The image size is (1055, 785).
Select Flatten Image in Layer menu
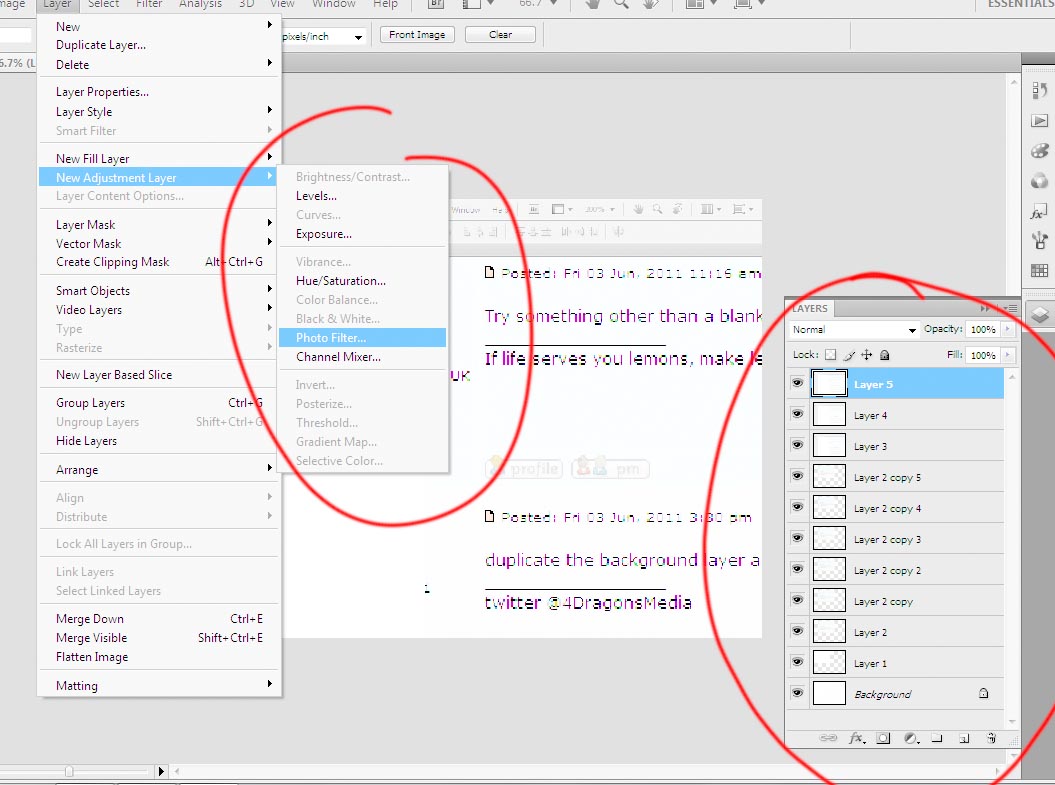[92, 657]
